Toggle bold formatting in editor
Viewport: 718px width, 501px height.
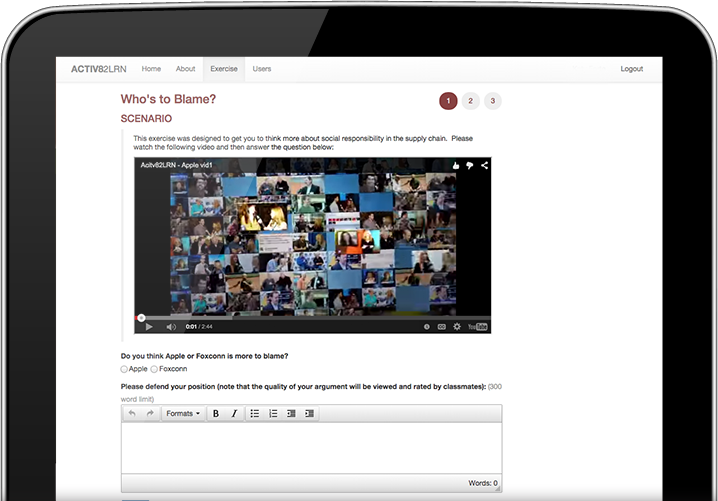[216, 413]
